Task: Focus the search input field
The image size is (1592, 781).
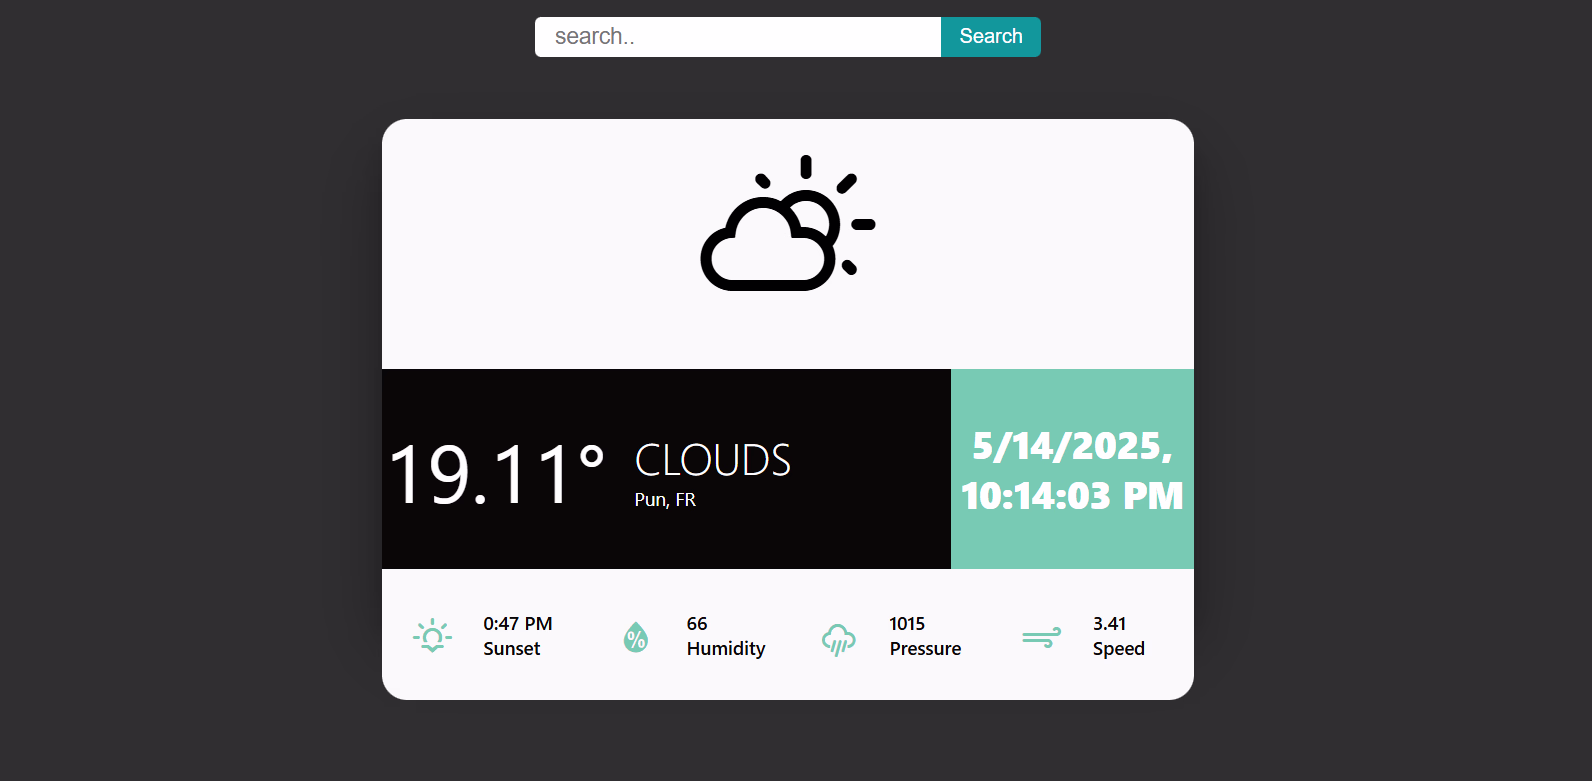Action: point(738,37)
